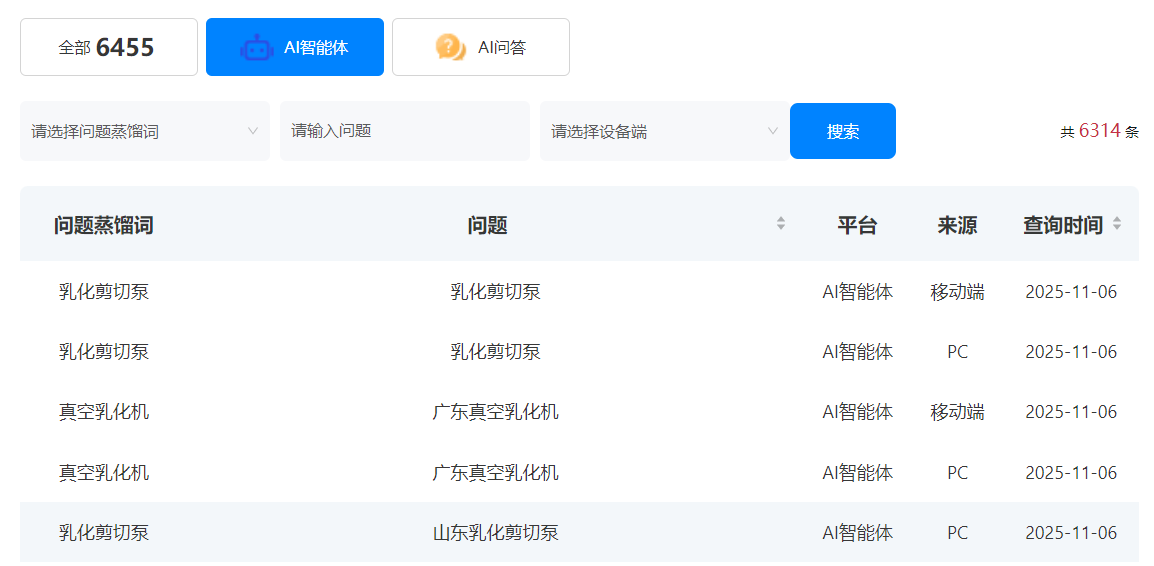
Task: Click sort arrows beside 查询时间 header
Action: coord(1117,224)
